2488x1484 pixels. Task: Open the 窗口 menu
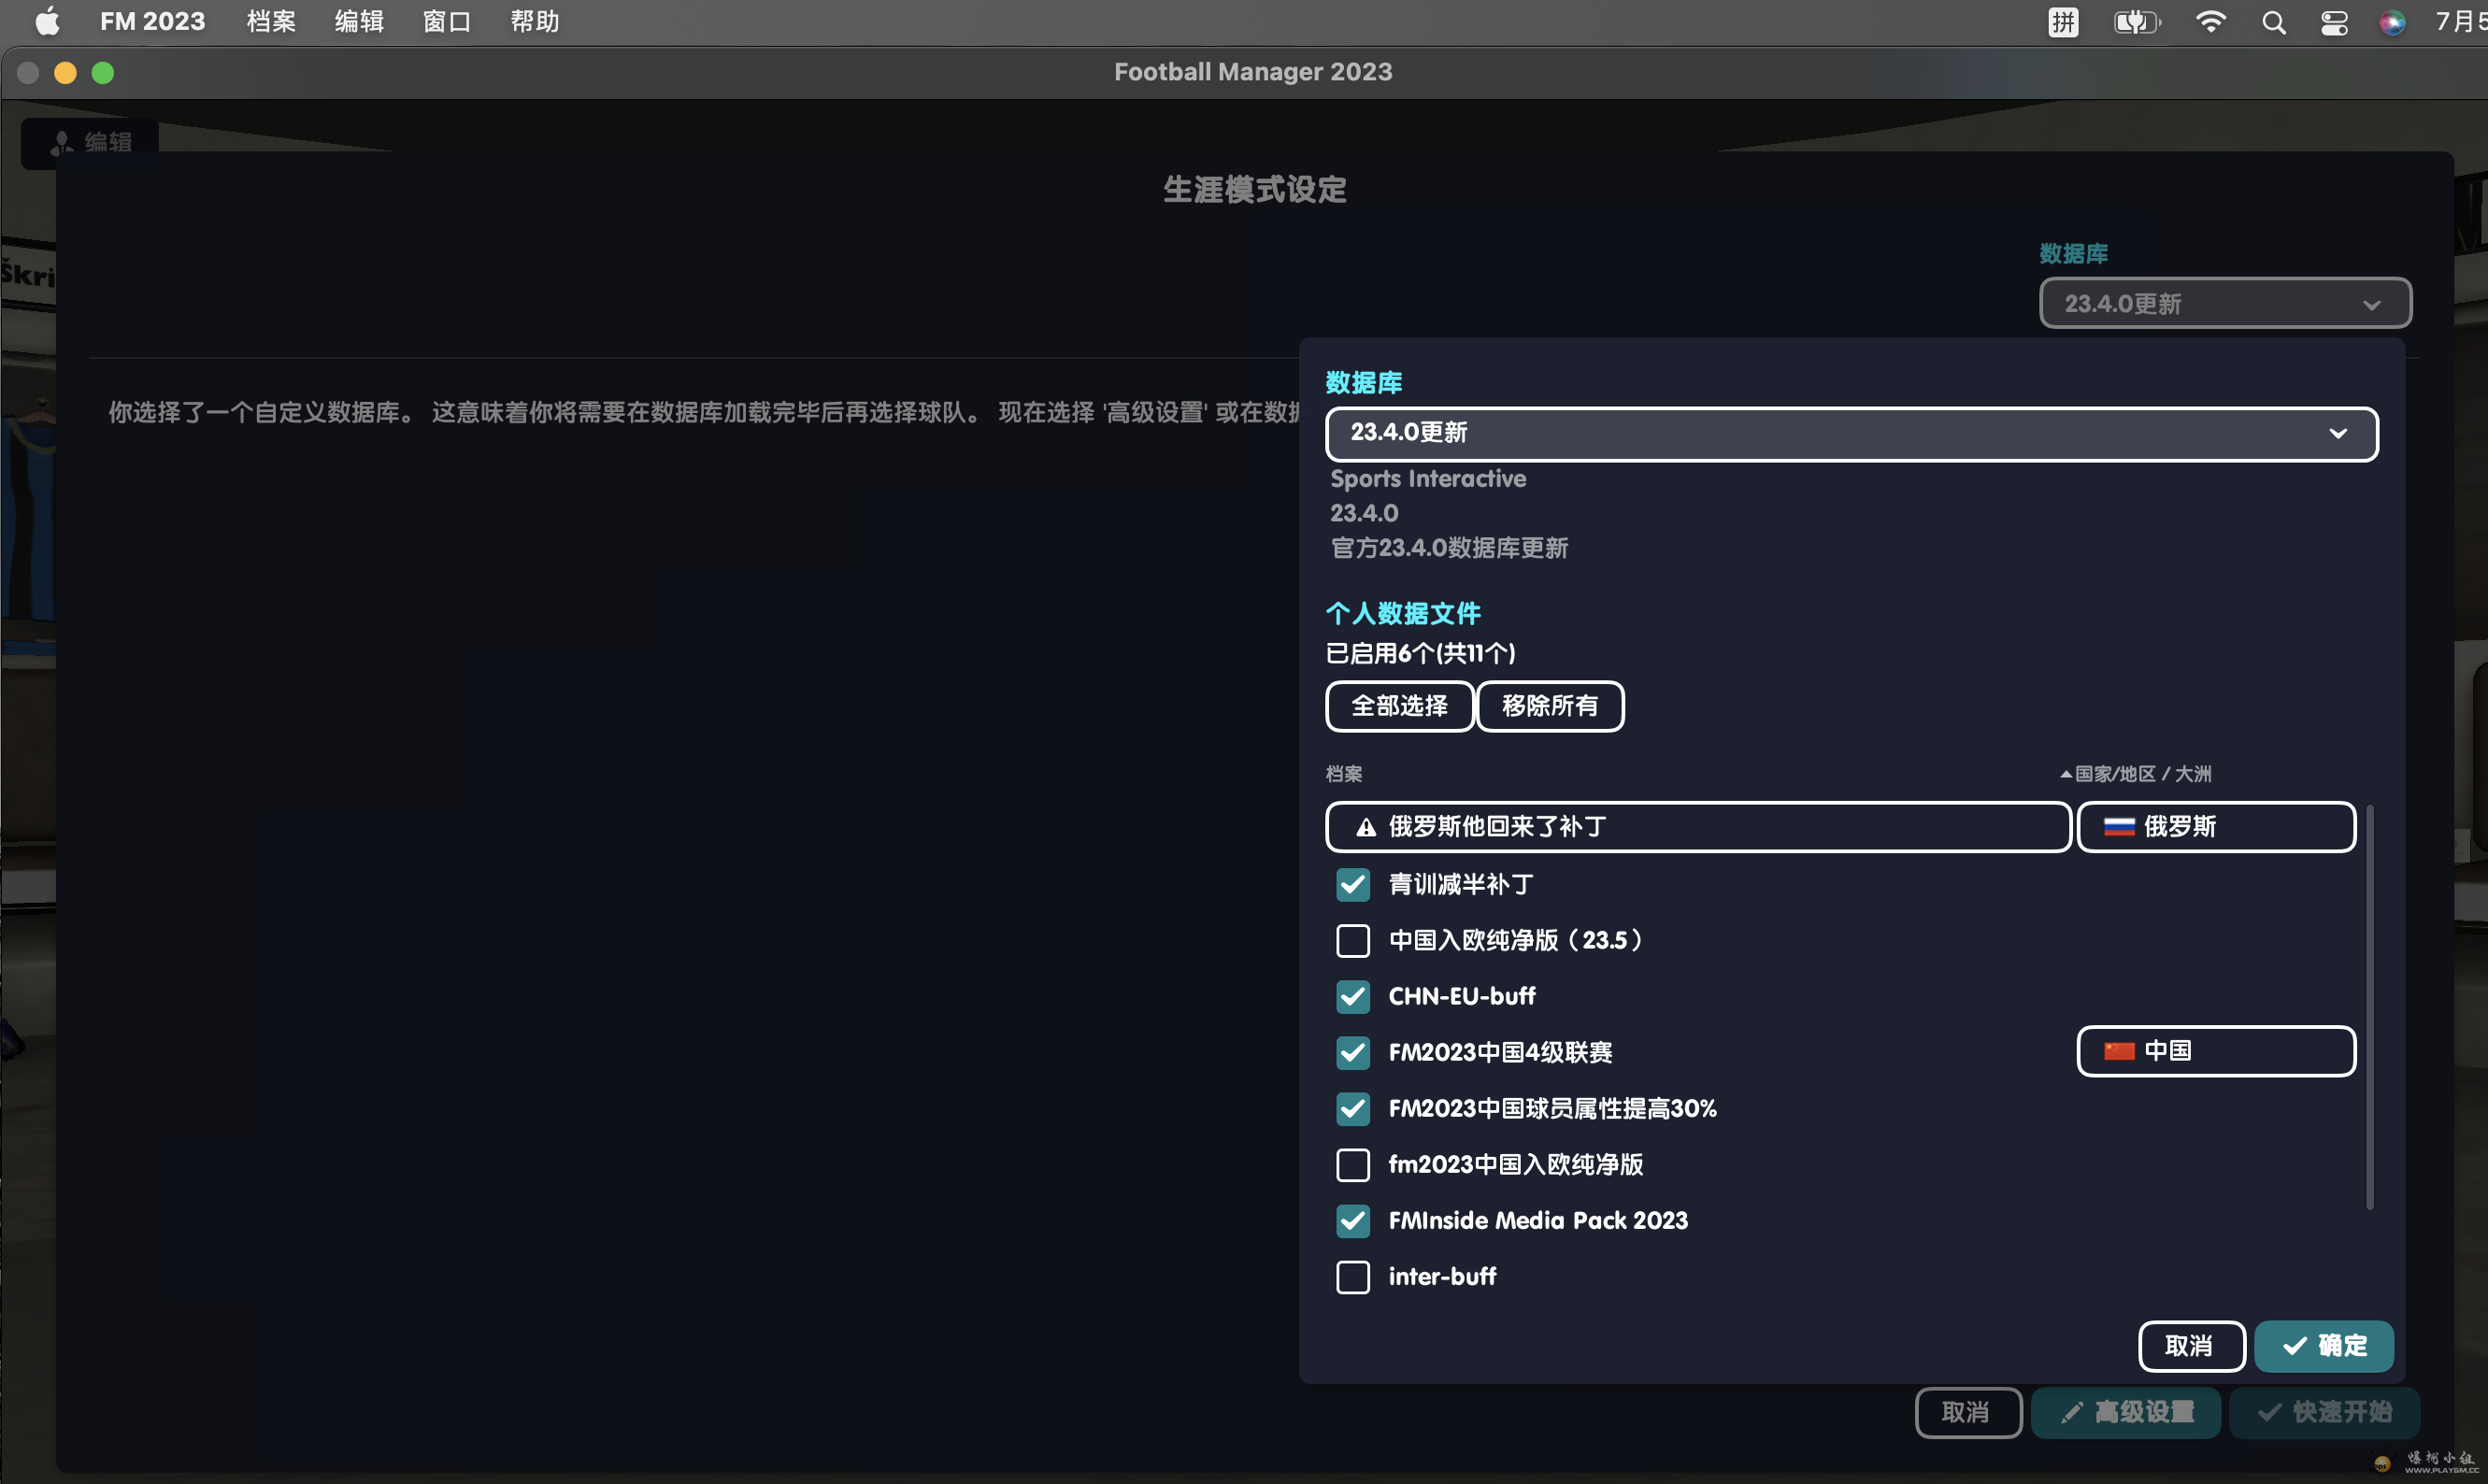point(446,21)
